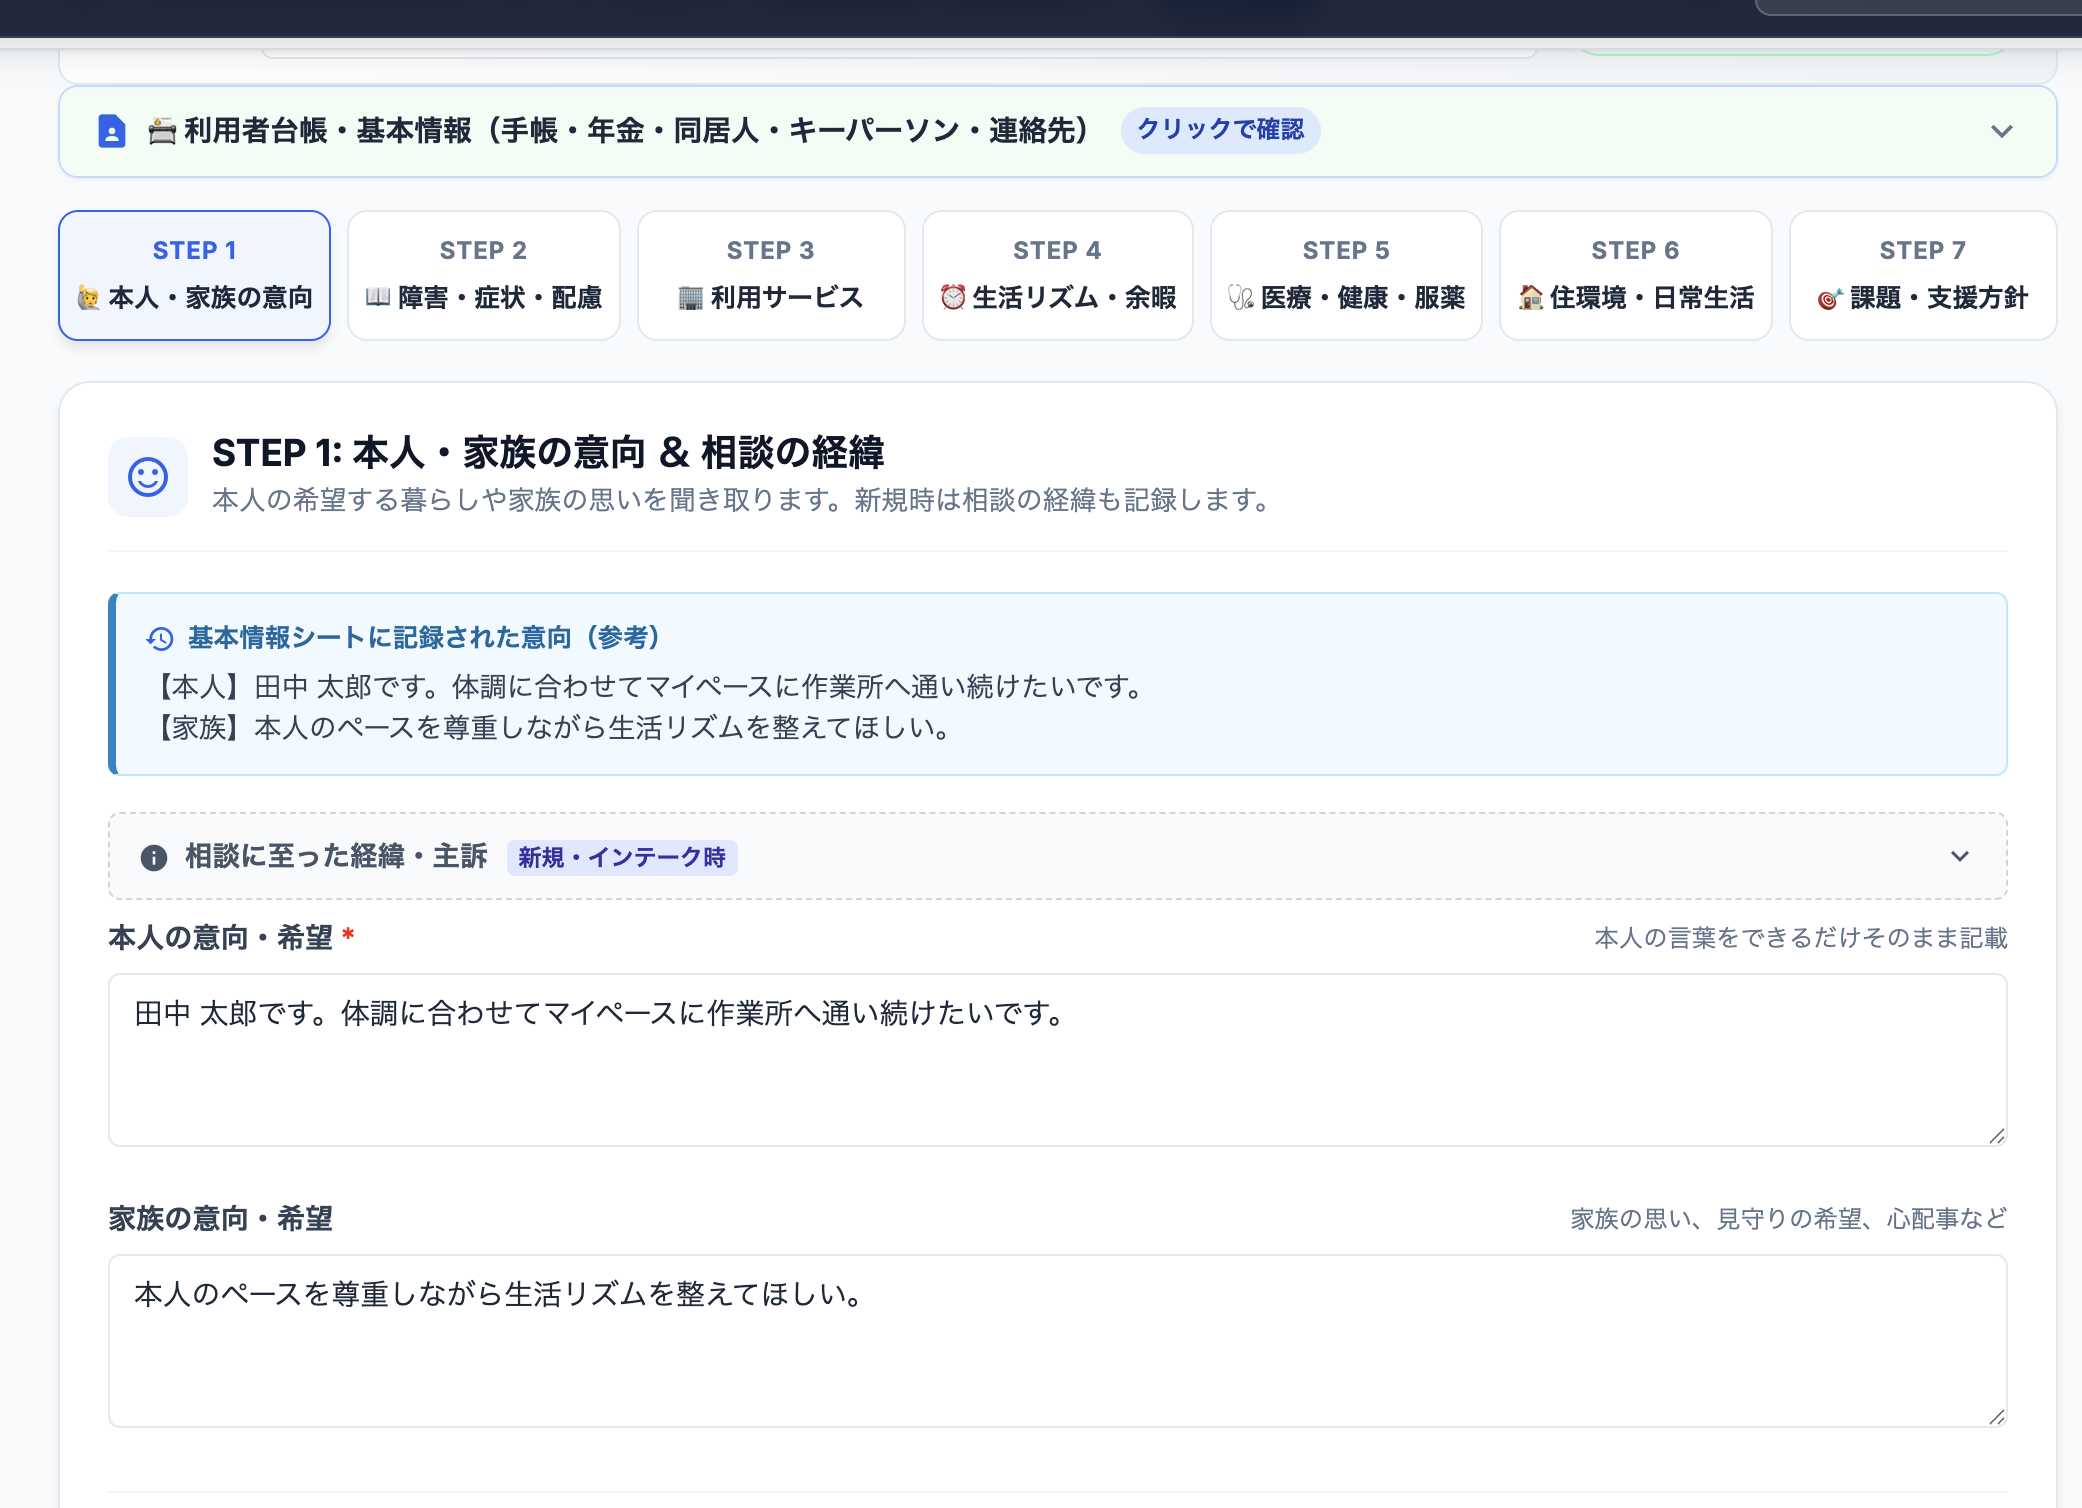Click resize handle of 家族の意向 text area
The height and width of the screenshot is (1508, 2082).
1997,1417
